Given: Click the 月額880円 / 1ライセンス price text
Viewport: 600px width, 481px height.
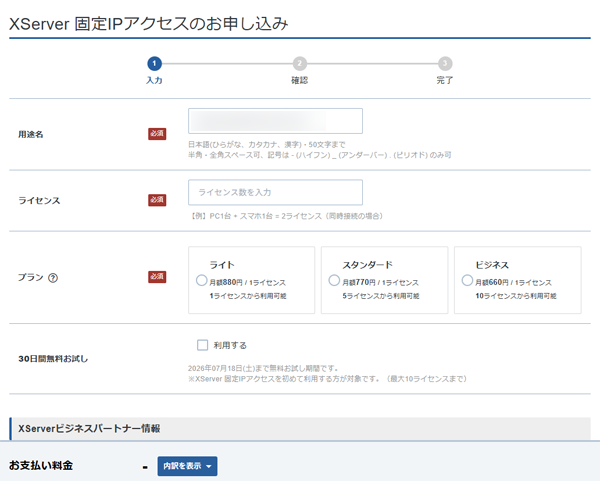Looking at the screenshot, I should coord(247,282).
